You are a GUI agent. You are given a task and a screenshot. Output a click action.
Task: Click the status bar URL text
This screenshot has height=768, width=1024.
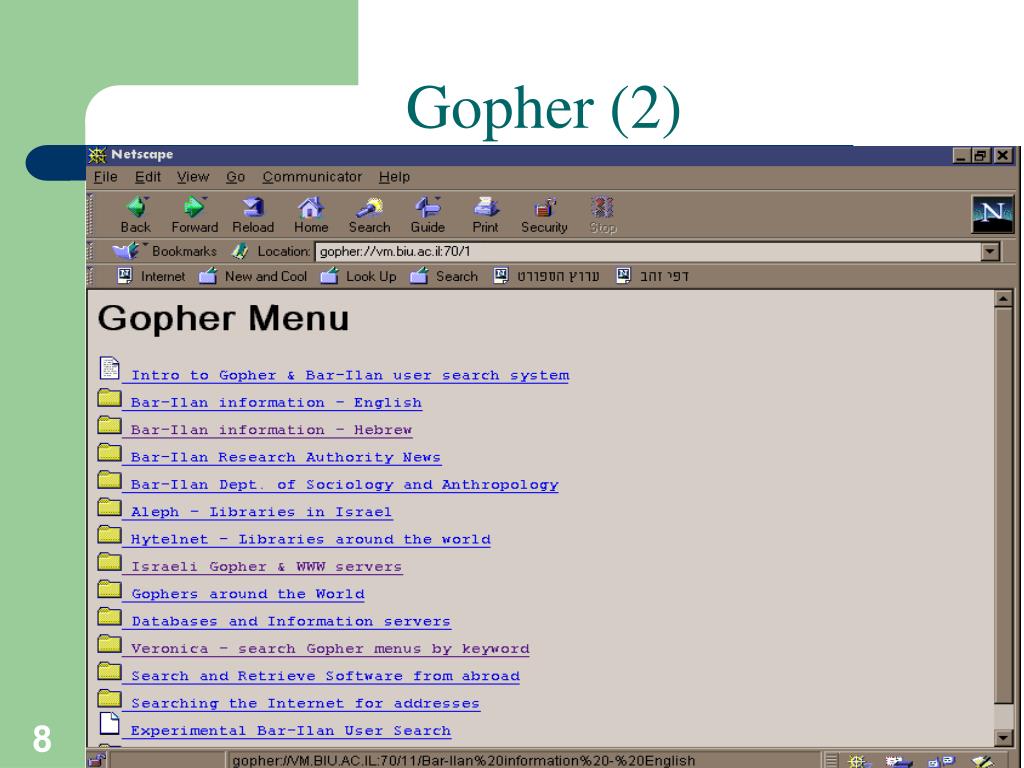point(464,761)
